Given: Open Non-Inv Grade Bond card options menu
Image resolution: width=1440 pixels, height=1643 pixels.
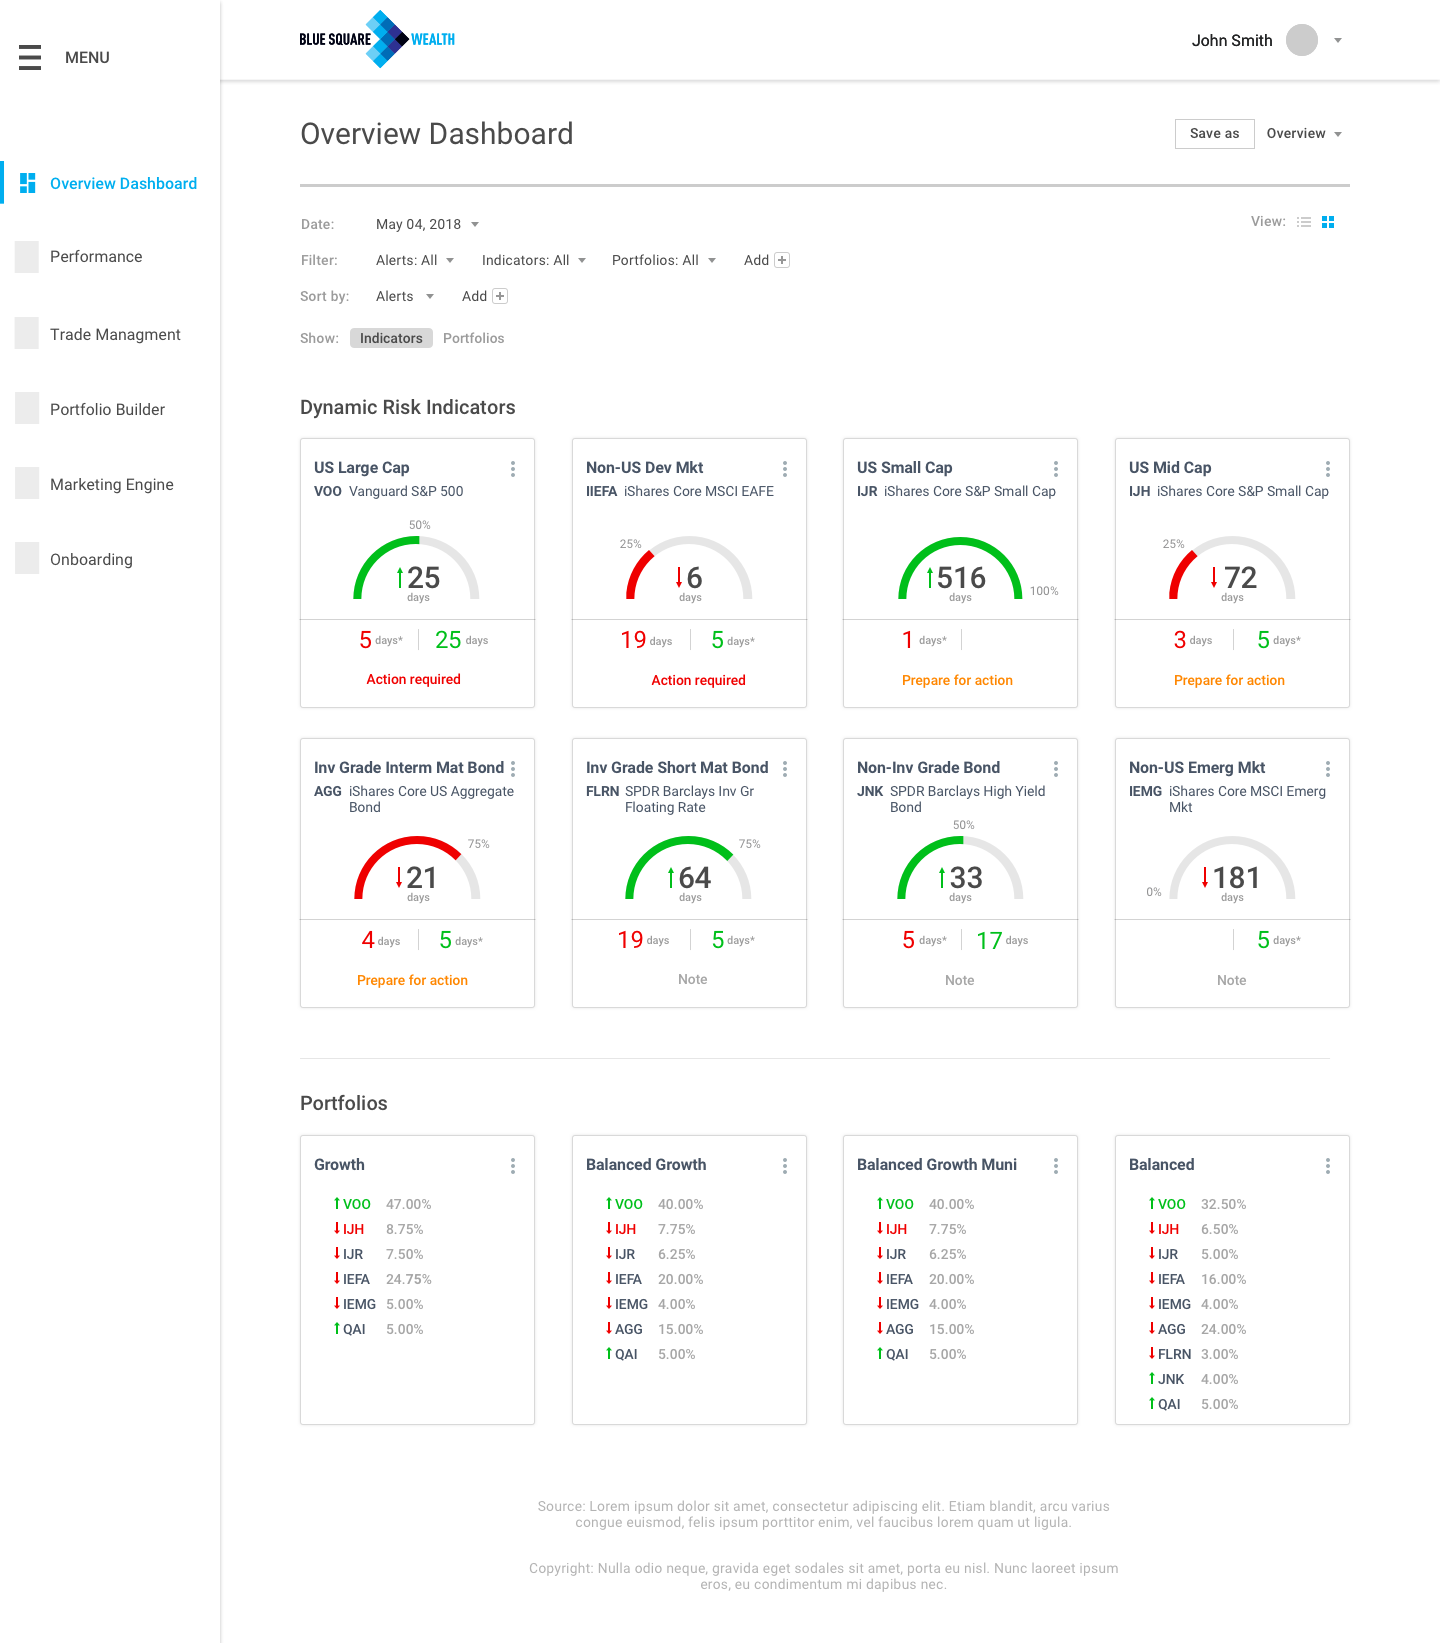Looking at the screenshot, I should click(1056, 769).
